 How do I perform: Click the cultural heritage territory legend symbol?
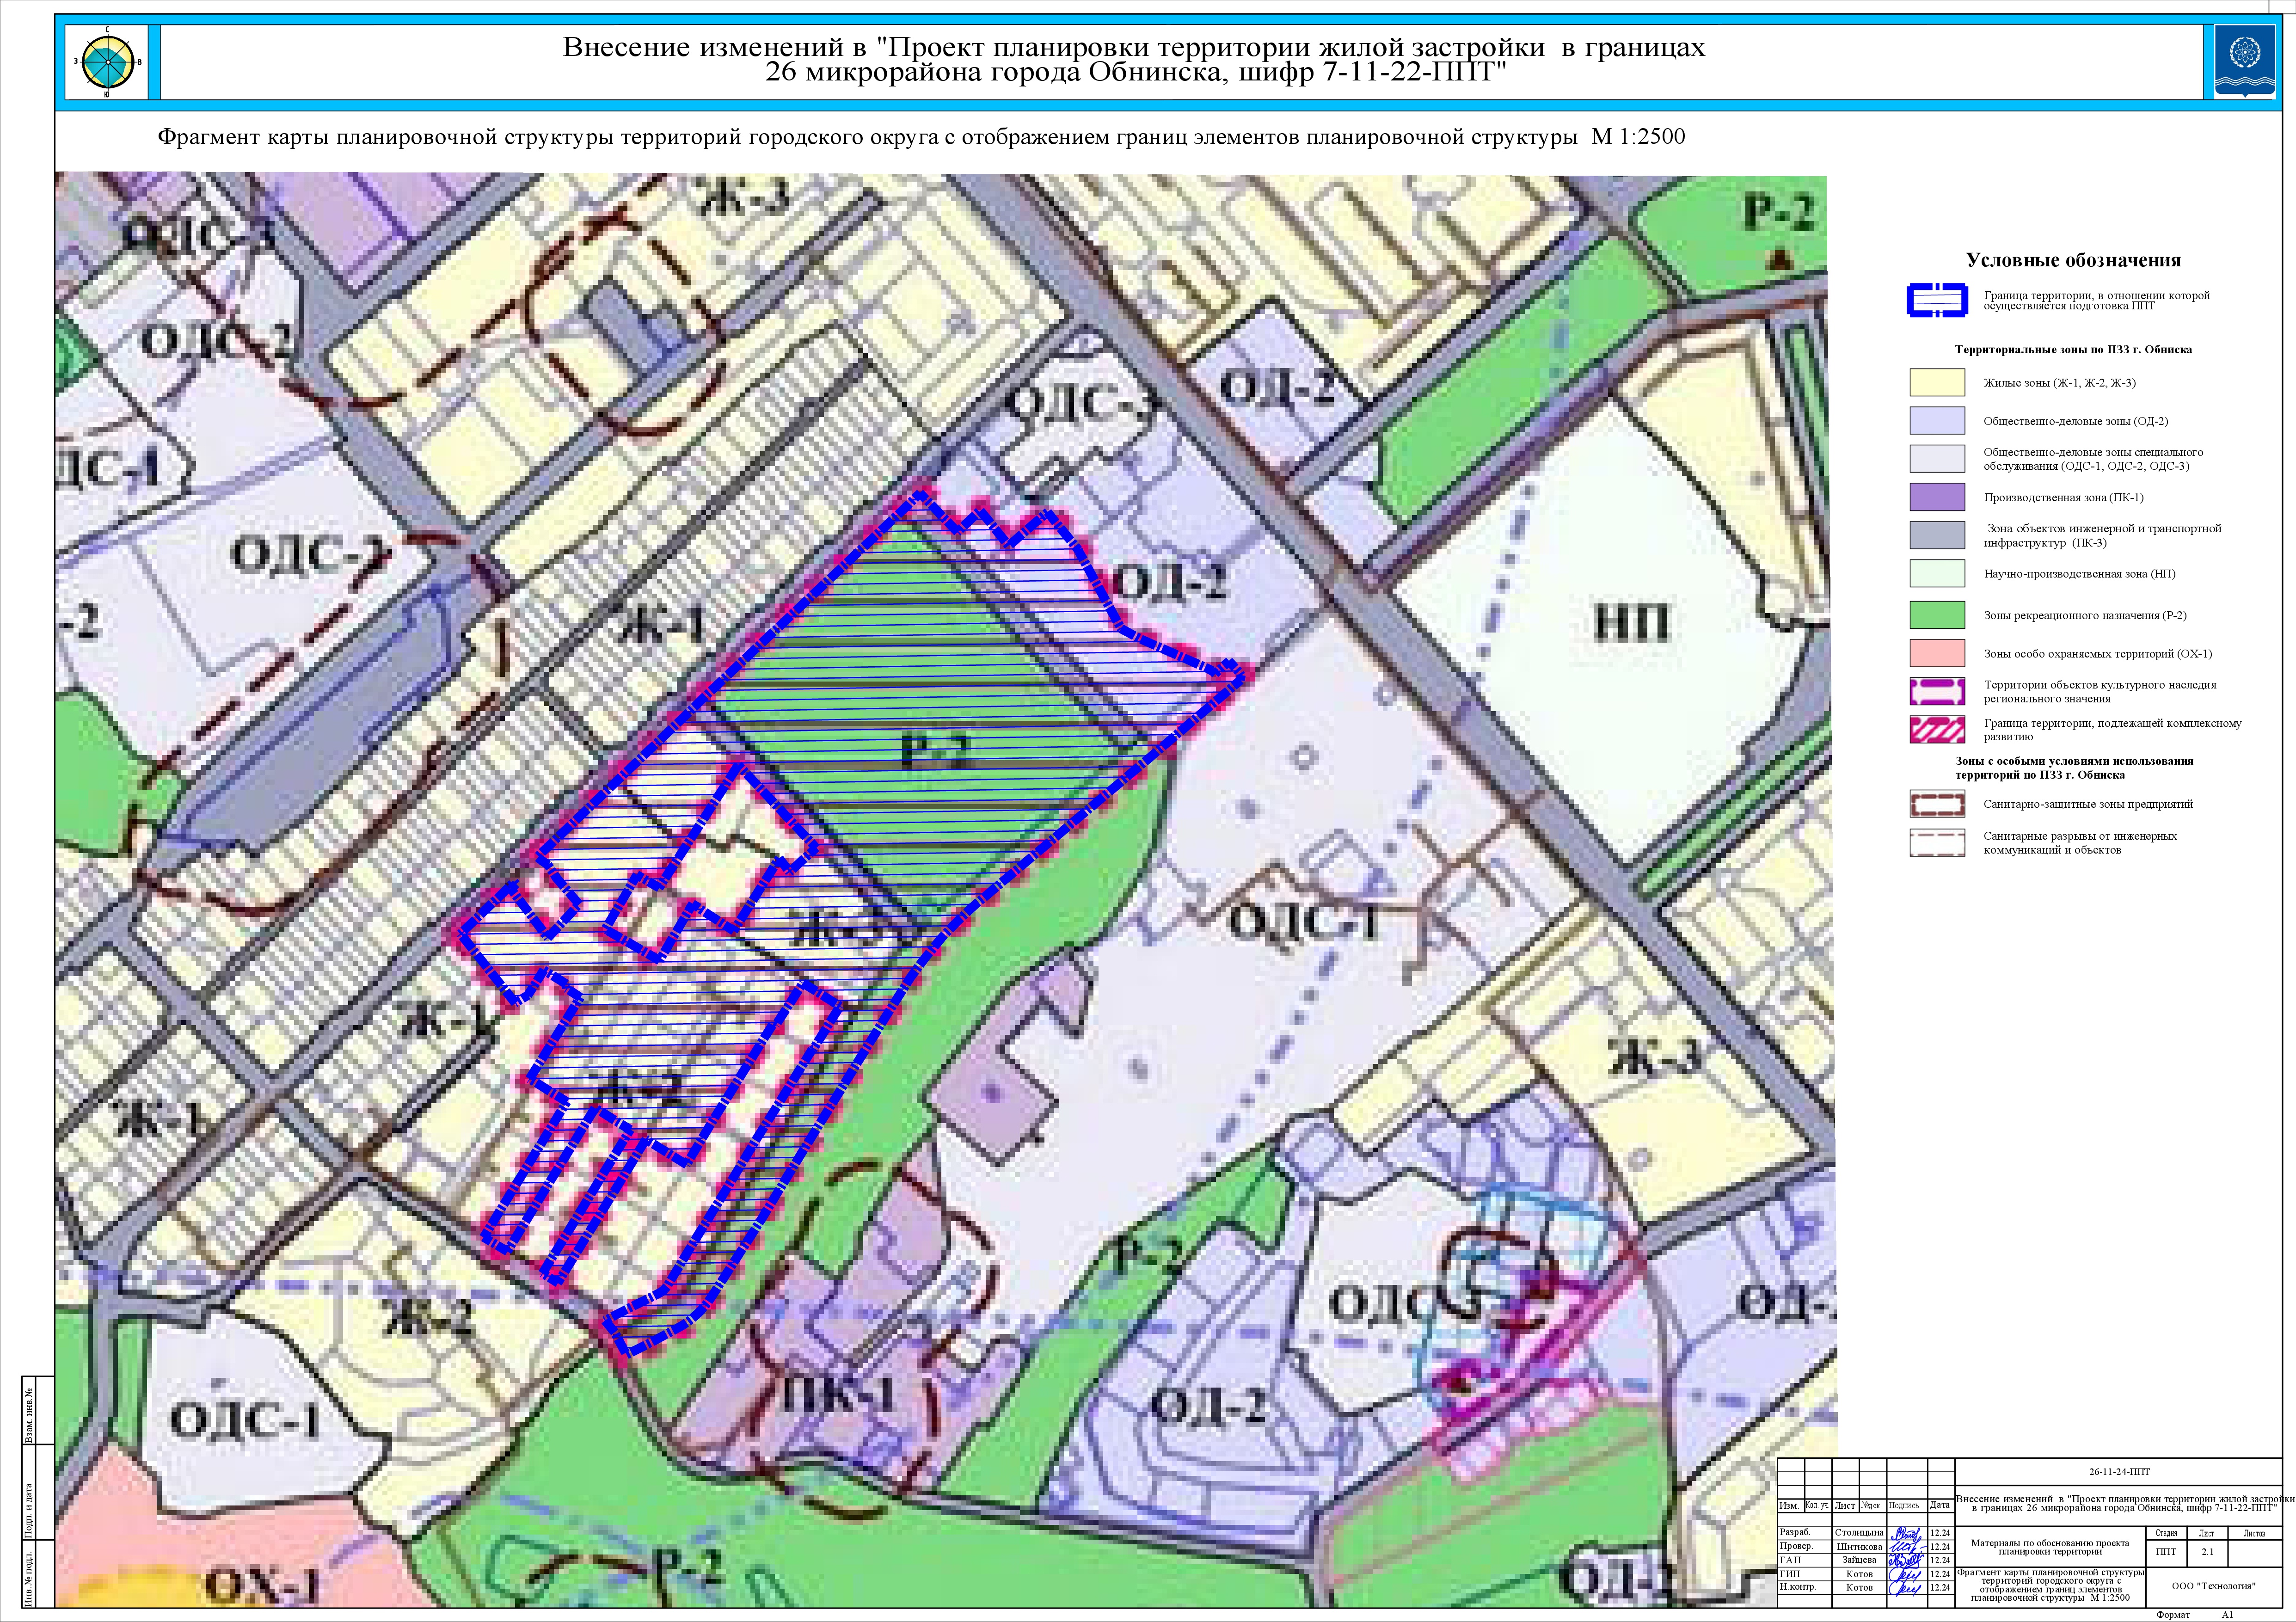(1937, 691)
